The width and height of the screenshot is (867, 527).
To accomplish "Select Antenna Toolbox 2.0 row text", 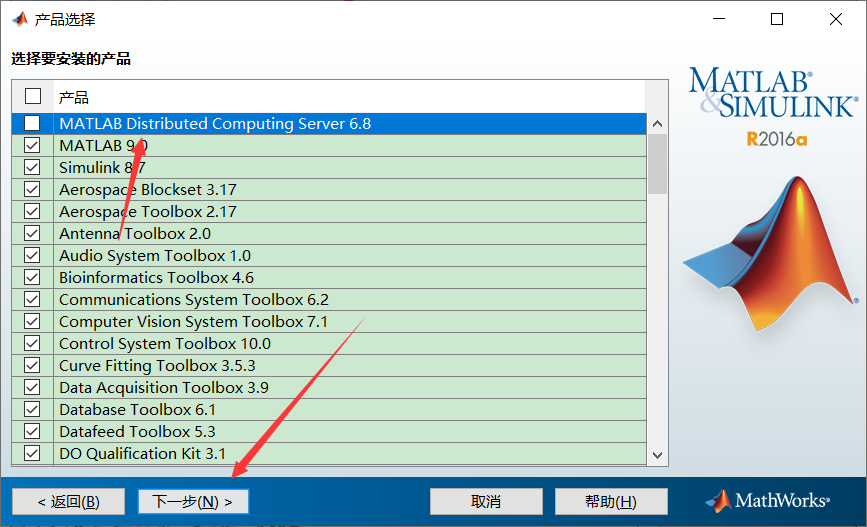I will click(x=135, y=233).
